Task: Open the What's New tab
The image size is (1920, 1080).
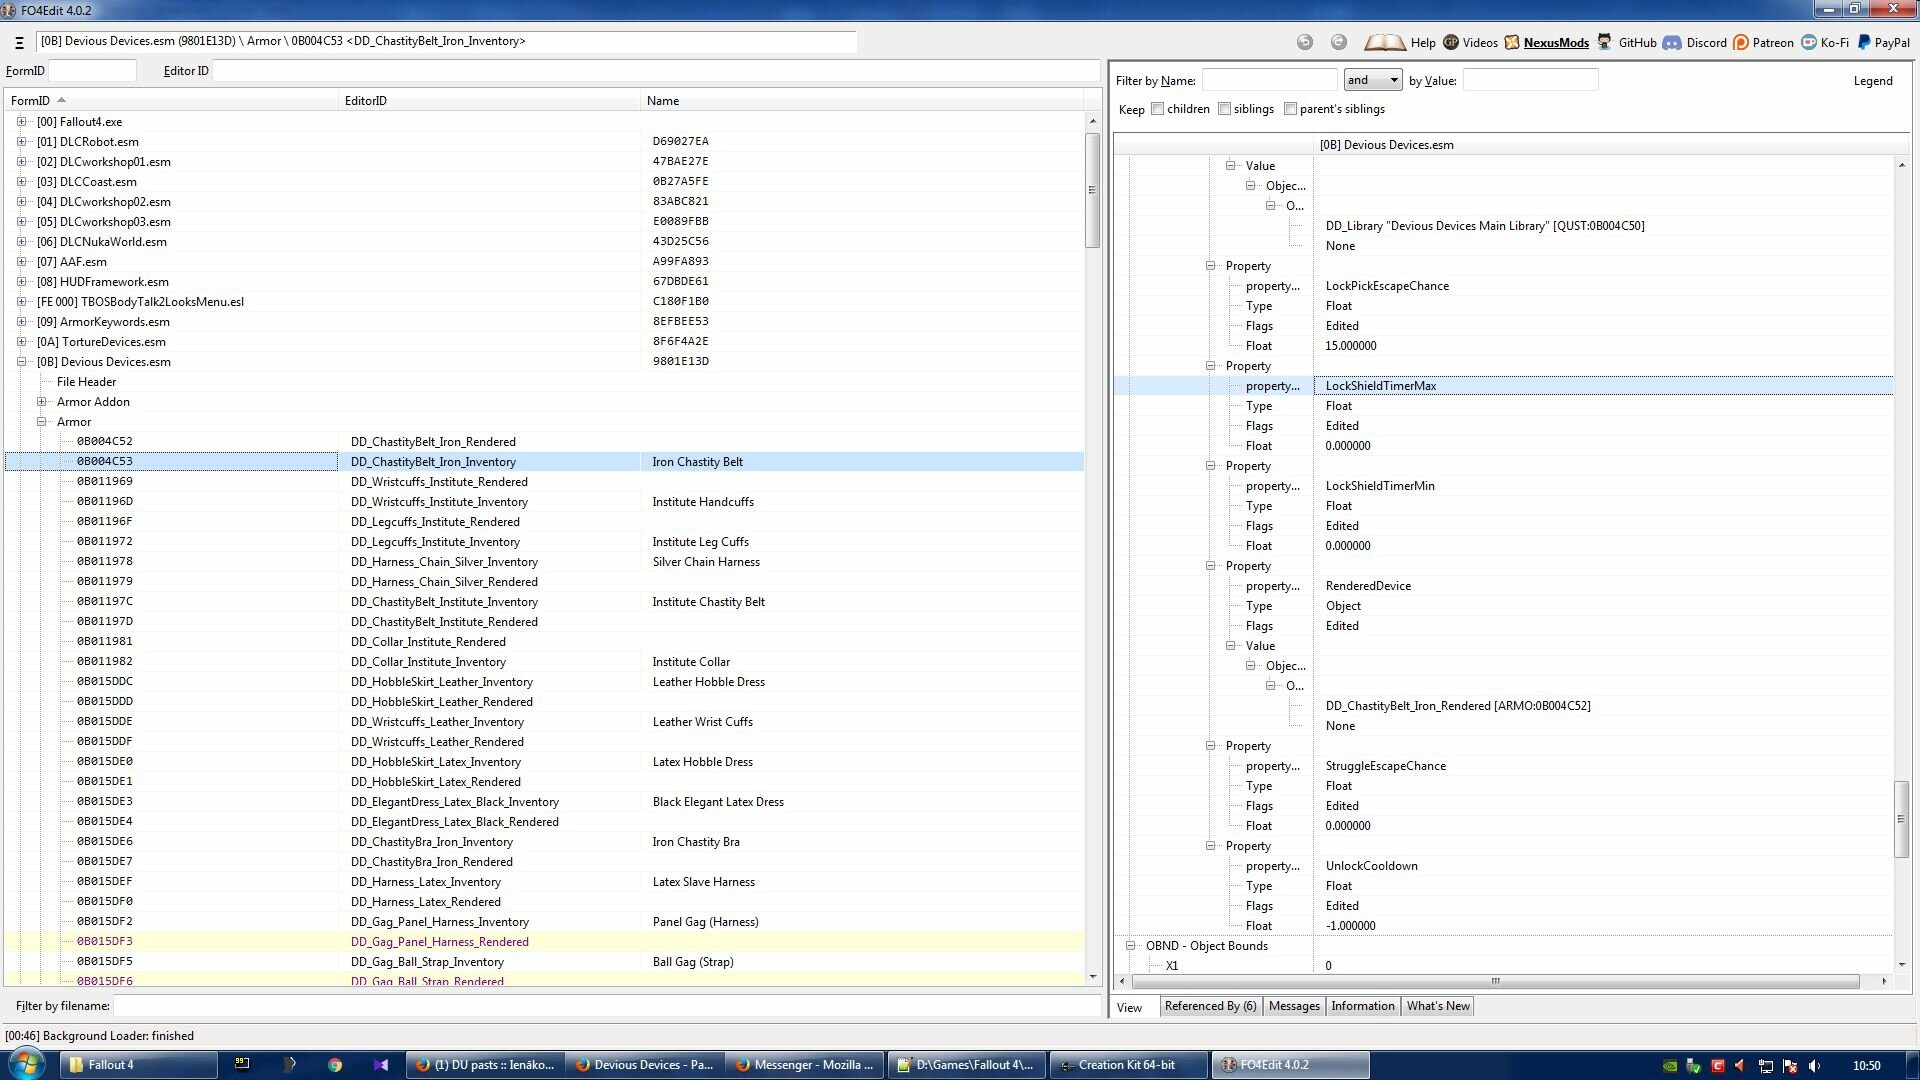Action: (1438, 1006)
